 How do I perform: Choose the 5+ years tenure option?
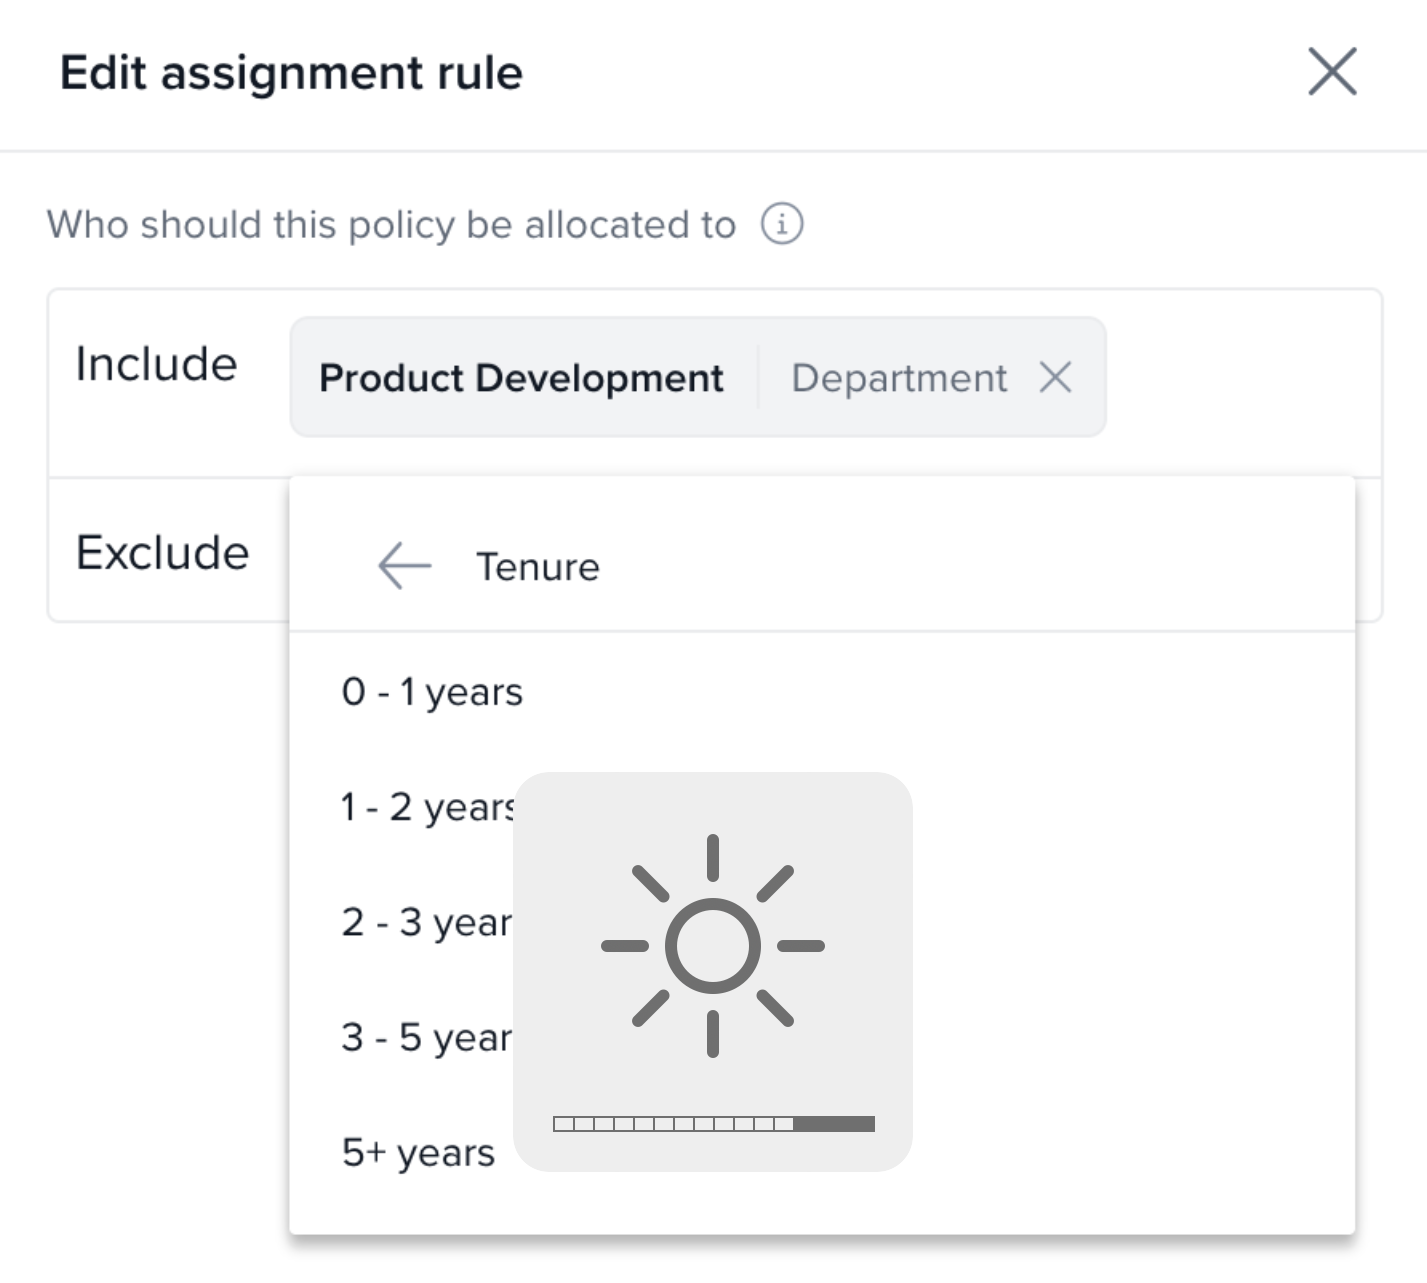point(418,1152)
